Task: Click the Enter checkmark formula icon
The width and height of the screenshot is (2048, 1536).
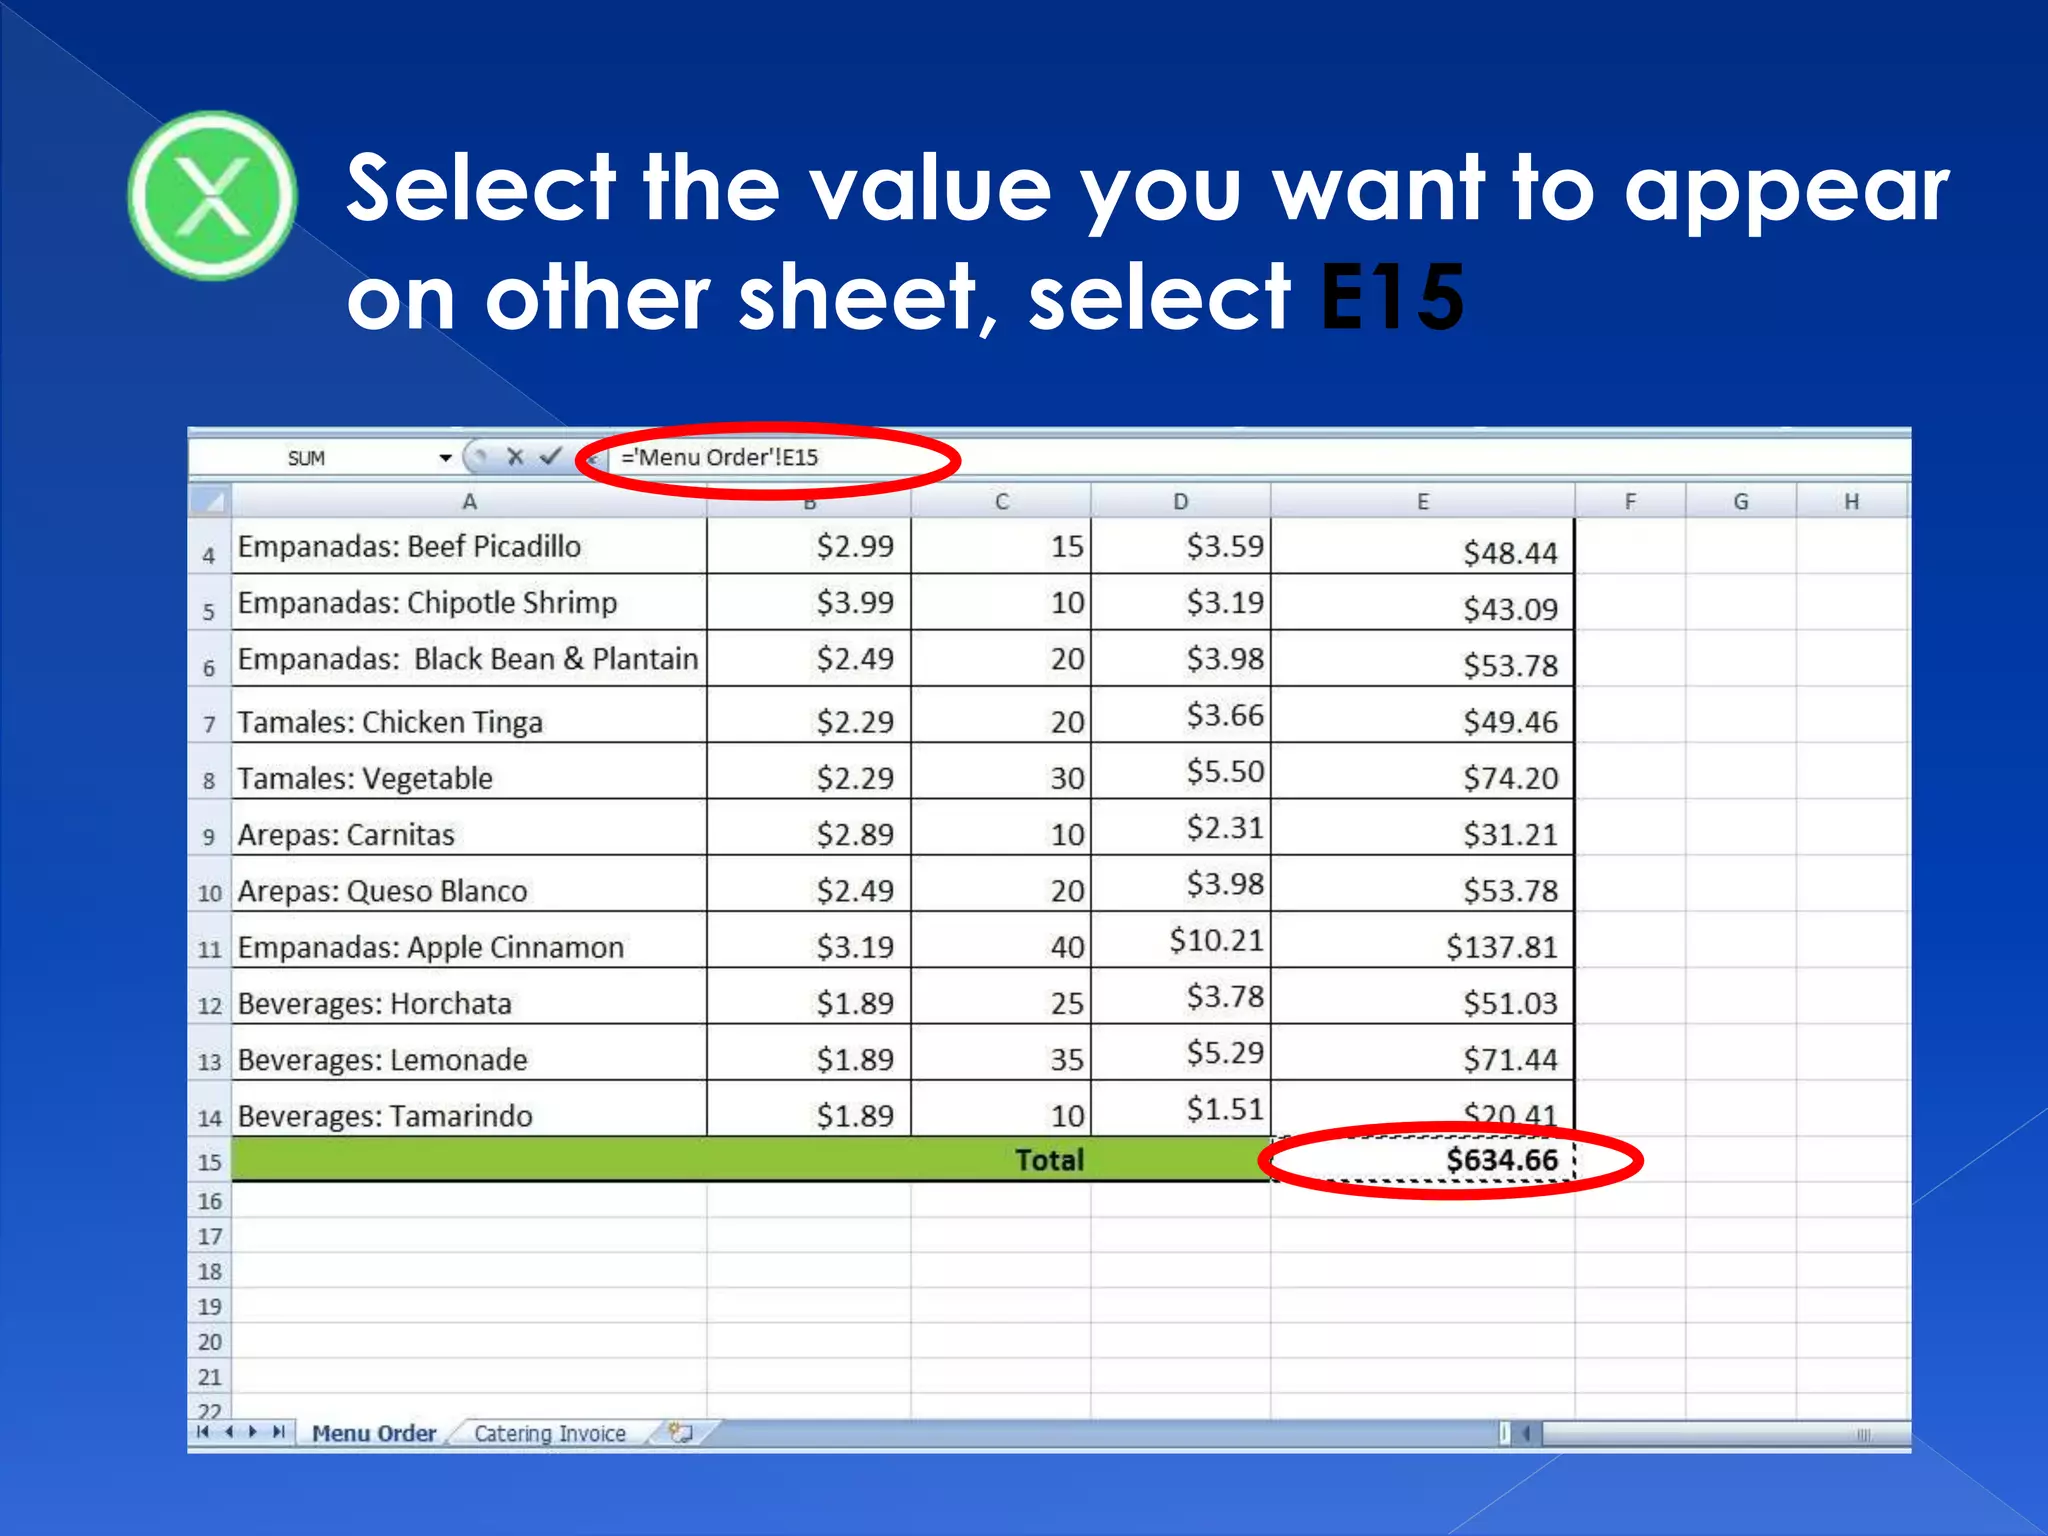Action: pyautogui.click(x=551, y=457)
